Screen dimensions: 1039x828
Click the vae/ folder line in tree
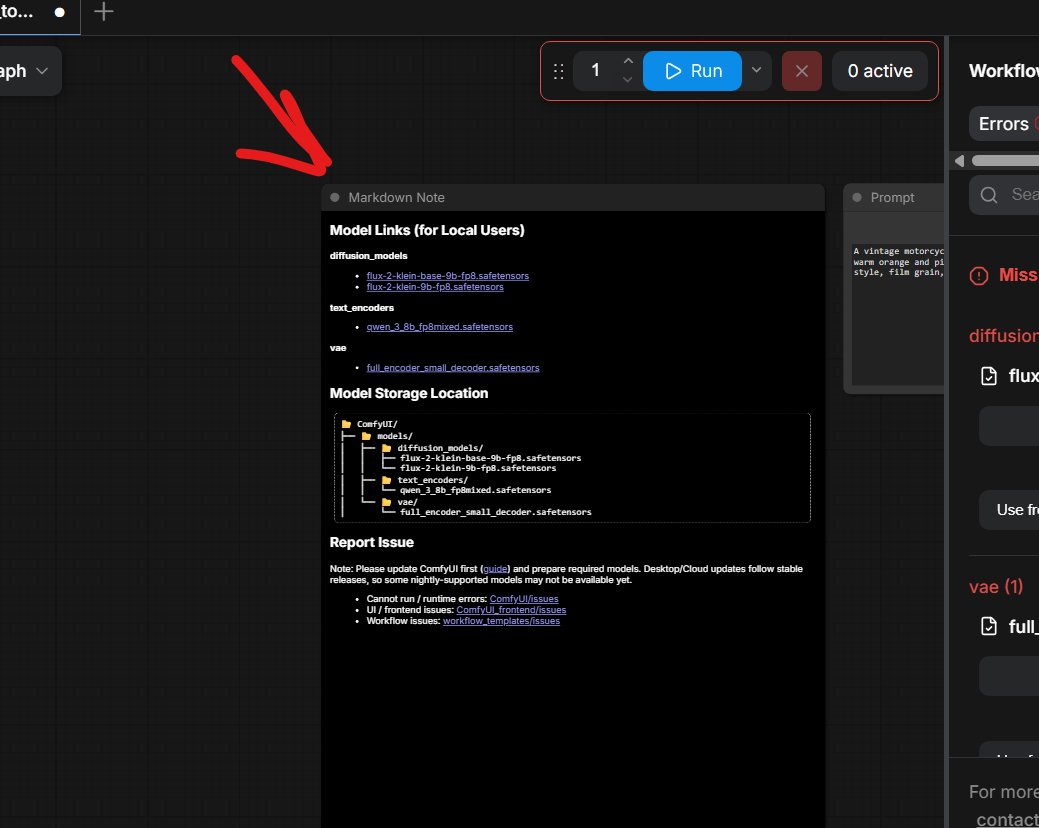(x=400, y=502)
